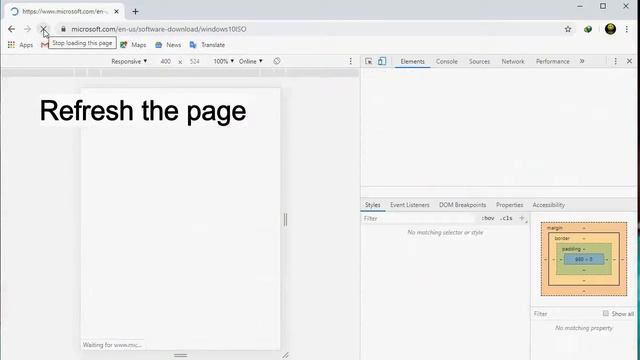
Task: Select the Properties sub-tab
Action: (x=509, y=205)
